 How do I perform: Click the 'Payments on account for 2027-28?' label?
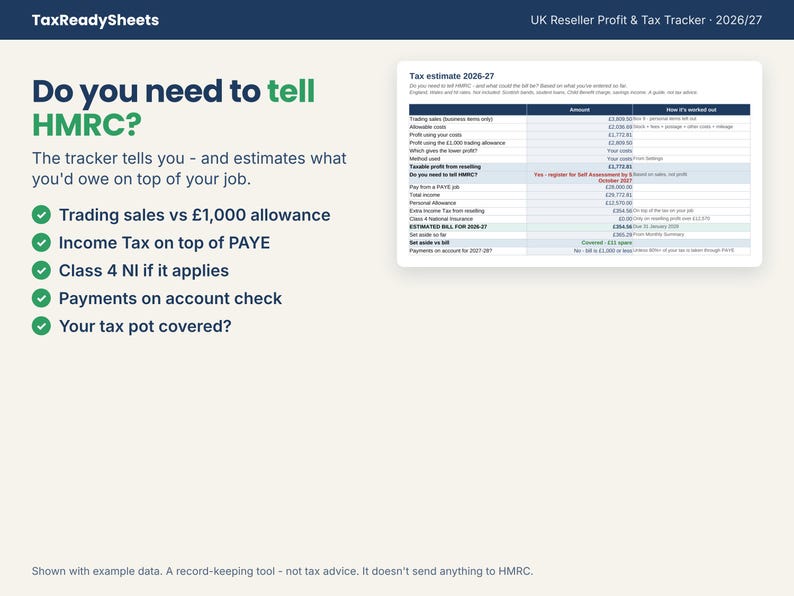[451, 251]
